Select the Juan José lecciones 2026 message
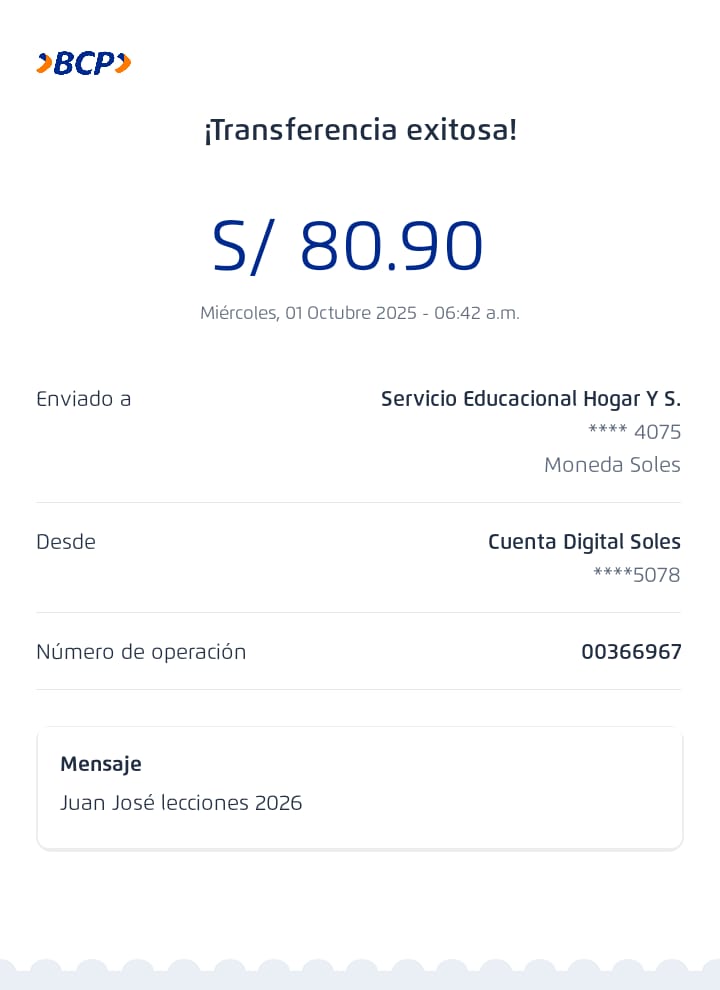 click(181, 803)
